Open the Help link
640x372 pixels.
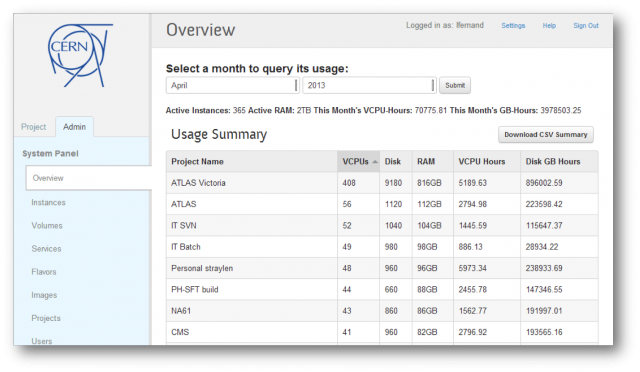point(549,26)
